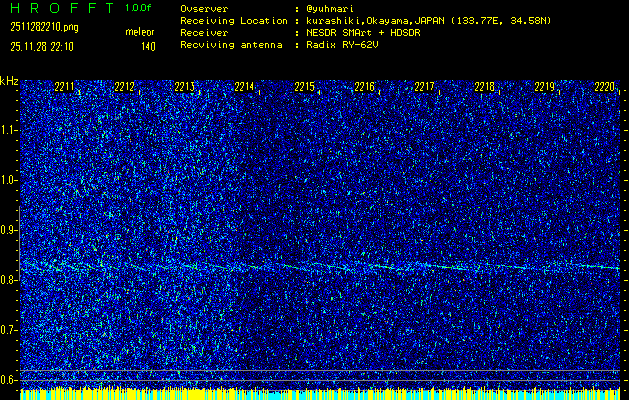Click the 25.11.28 22:10 date stamp
This screenshot has height=400, width=629.
[45, 46]
